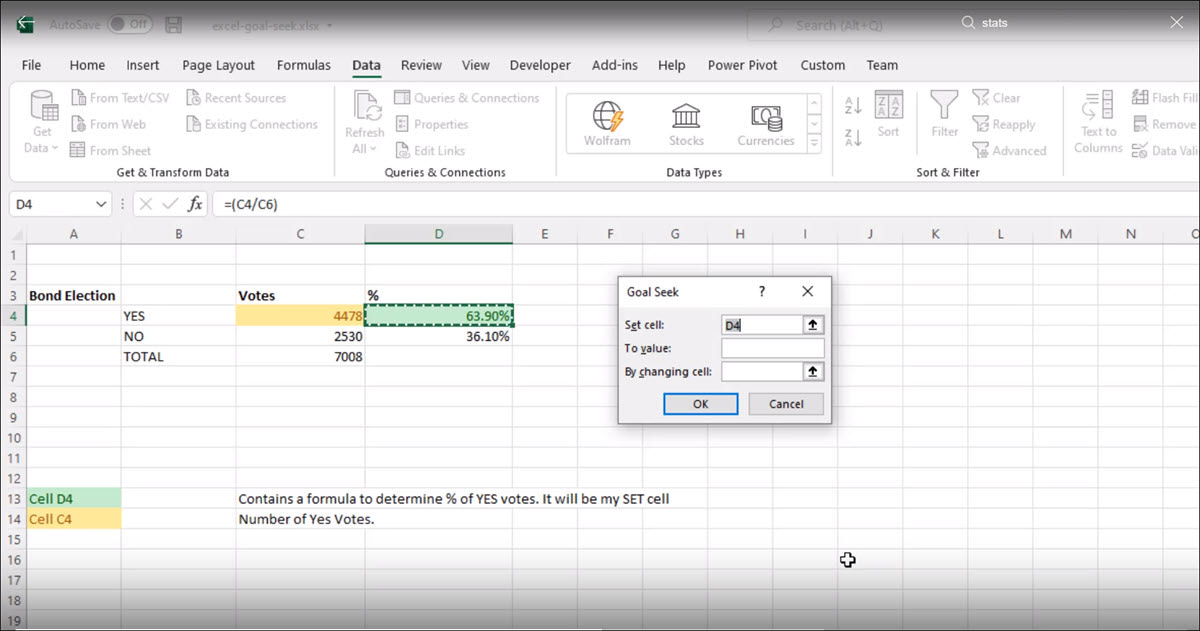Open the Power Pivot tab

coord(742,65)
